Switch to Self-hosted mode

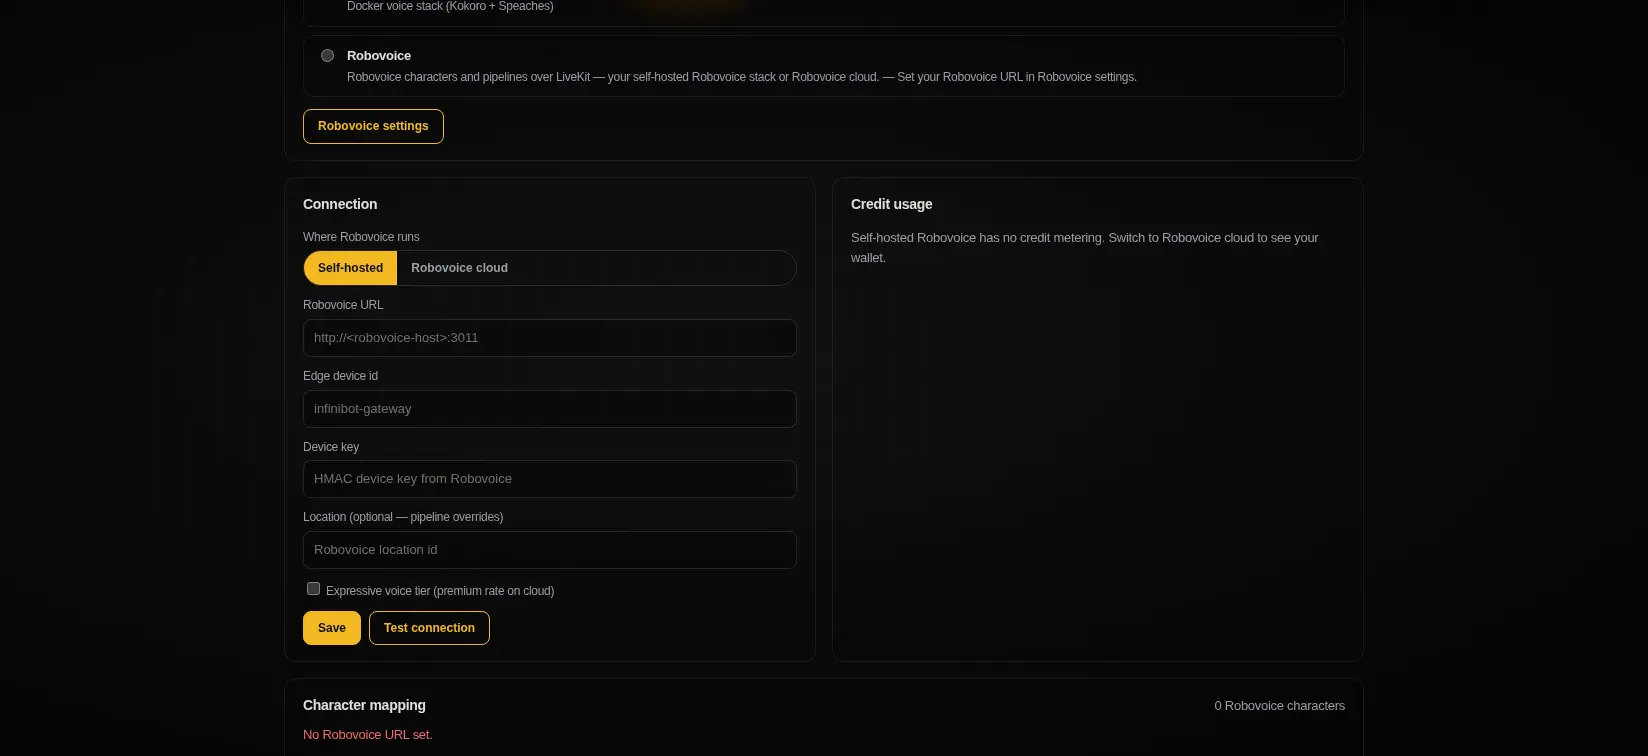pyautogui.click(x=350, y=268)
